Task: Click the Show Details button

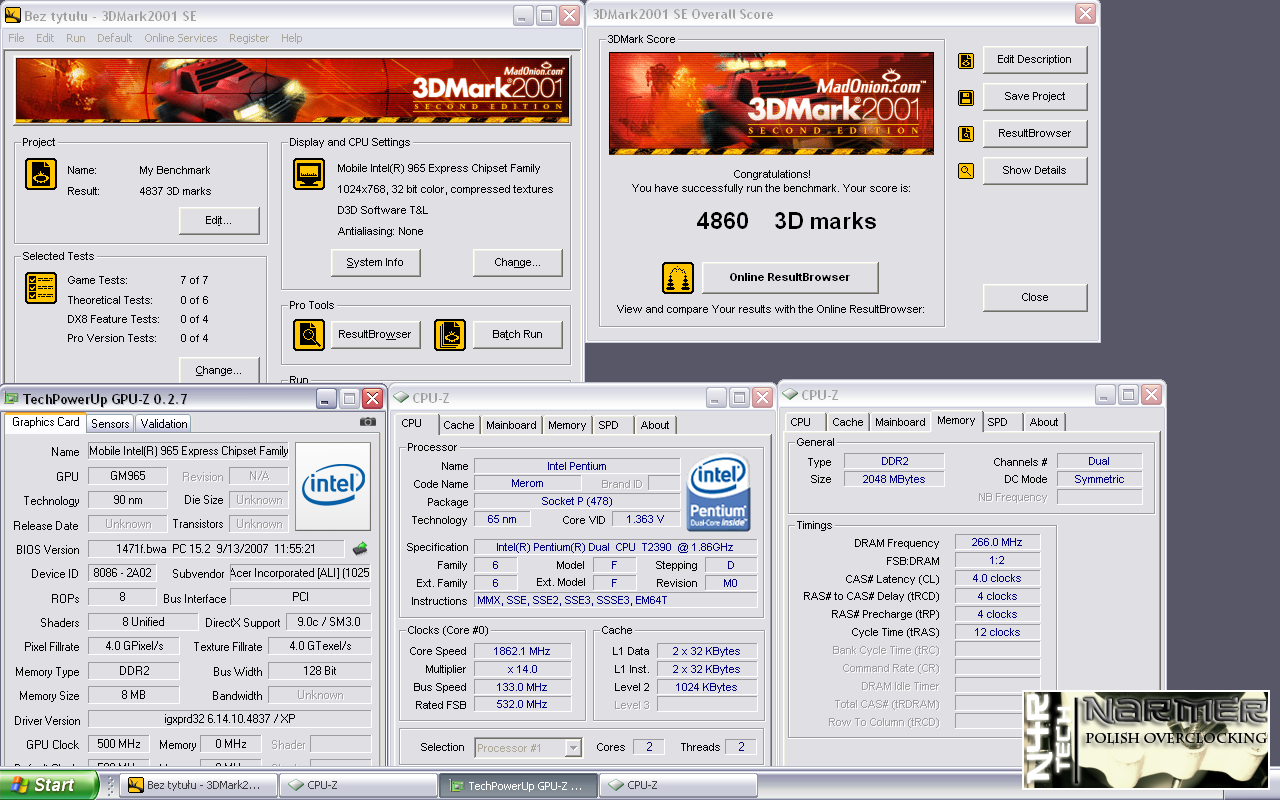Action: coord(1034,170)
